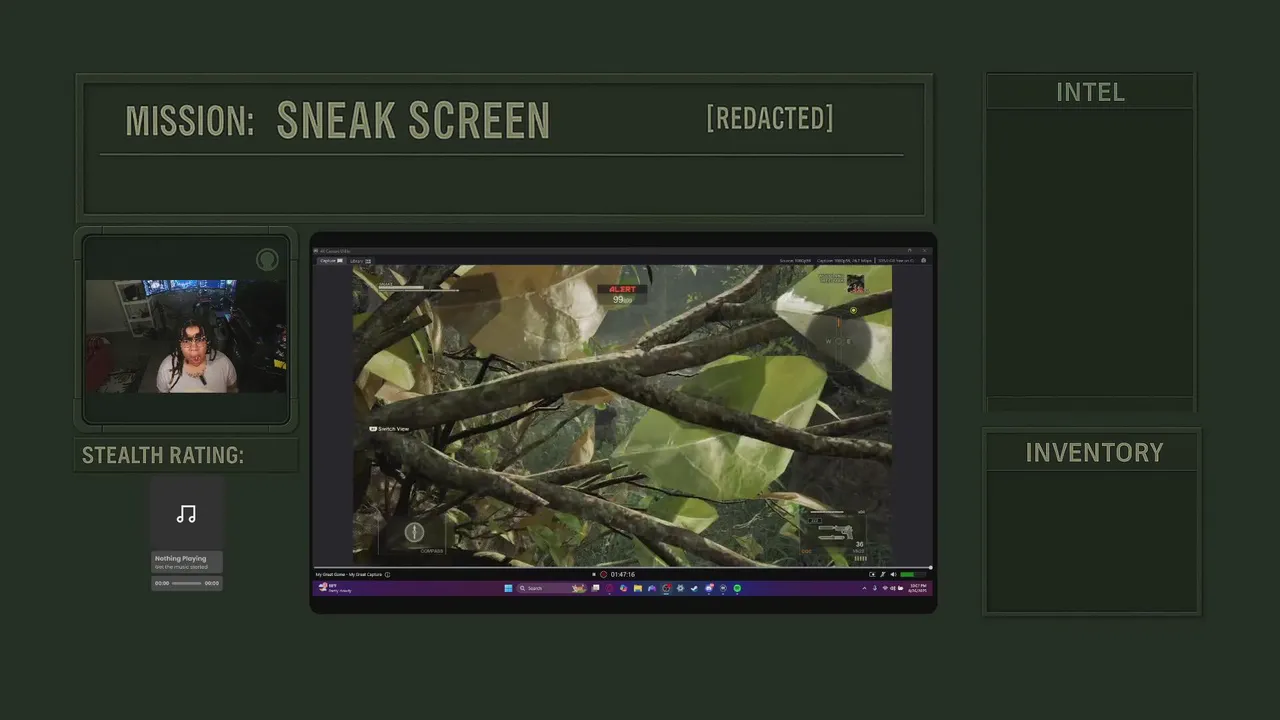This screenshot has height=720, width=1280.
Task: Click the snapshot icon in capture bar
Action: [872, 574]
